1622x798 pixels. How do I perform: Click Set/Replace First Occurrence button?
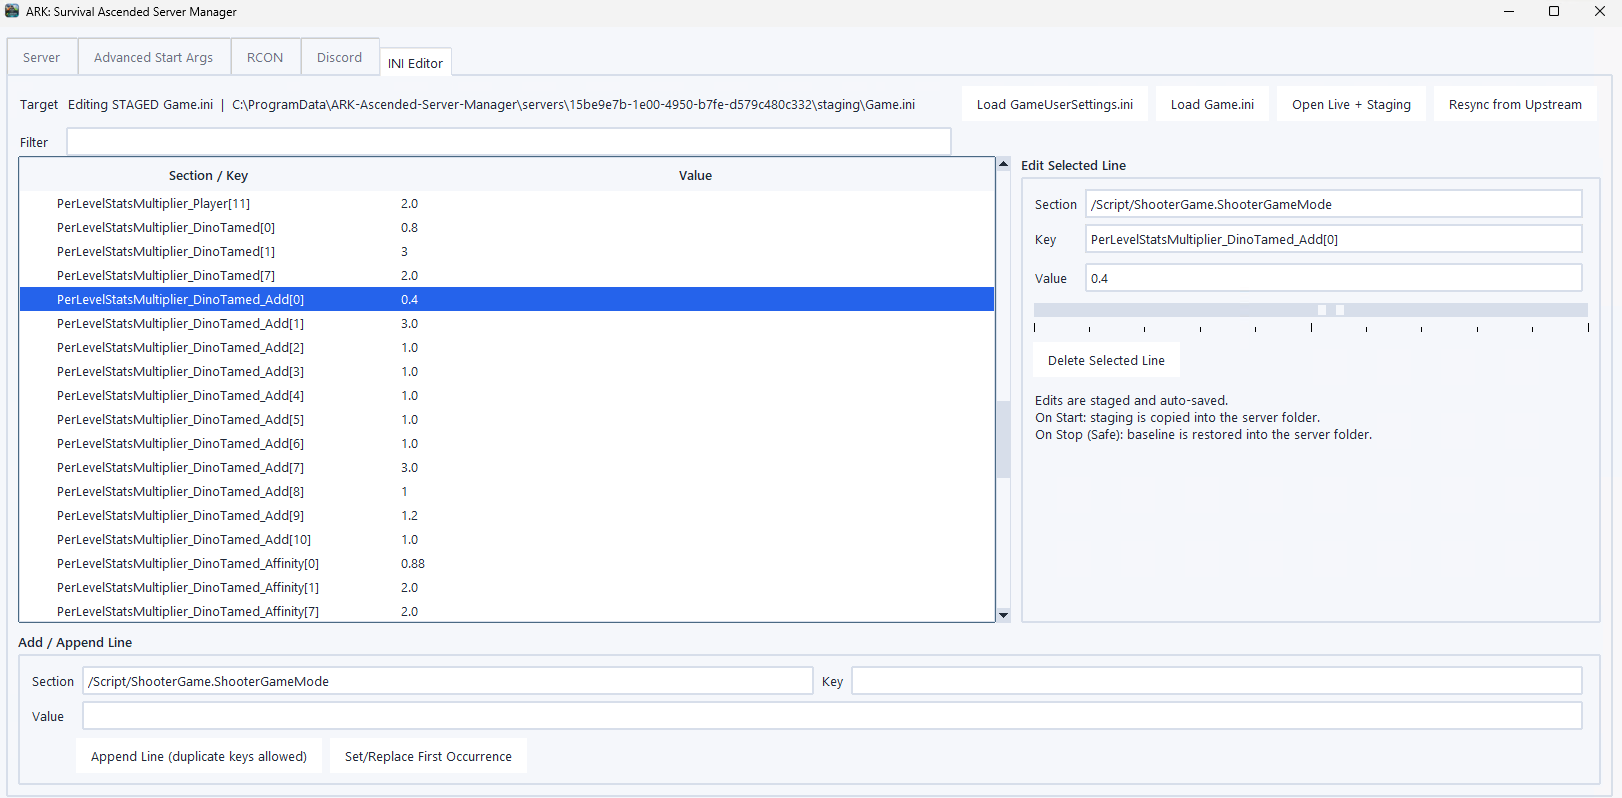pos(428,756)
